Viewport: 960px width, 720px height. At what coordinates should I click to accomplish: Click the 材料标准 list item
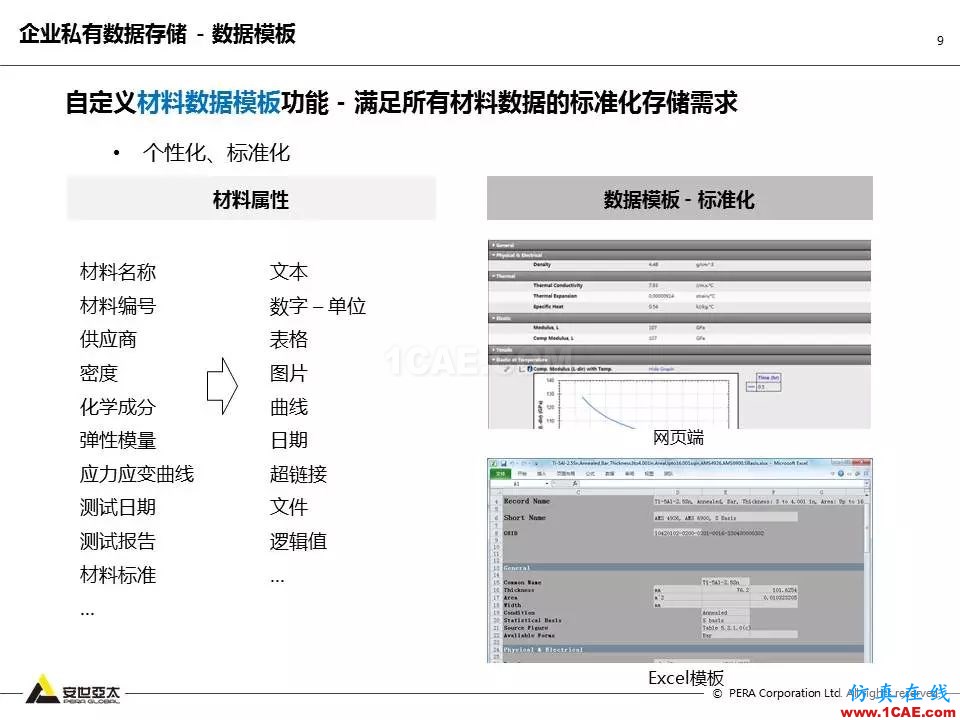(118, 575)
